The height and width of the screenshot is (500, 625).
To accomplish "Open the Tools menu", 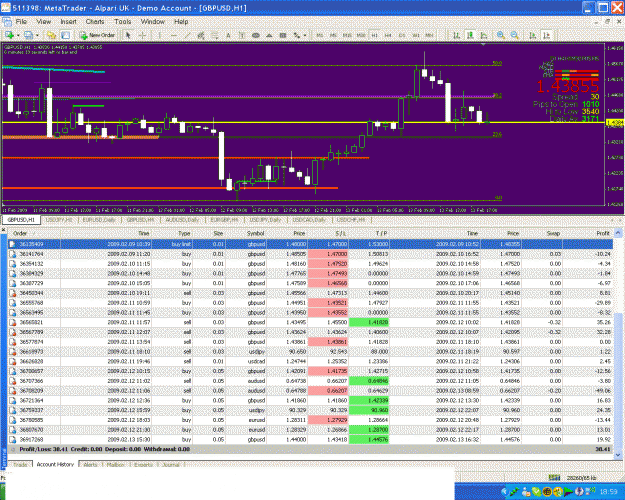I will [x=122, y=22].
